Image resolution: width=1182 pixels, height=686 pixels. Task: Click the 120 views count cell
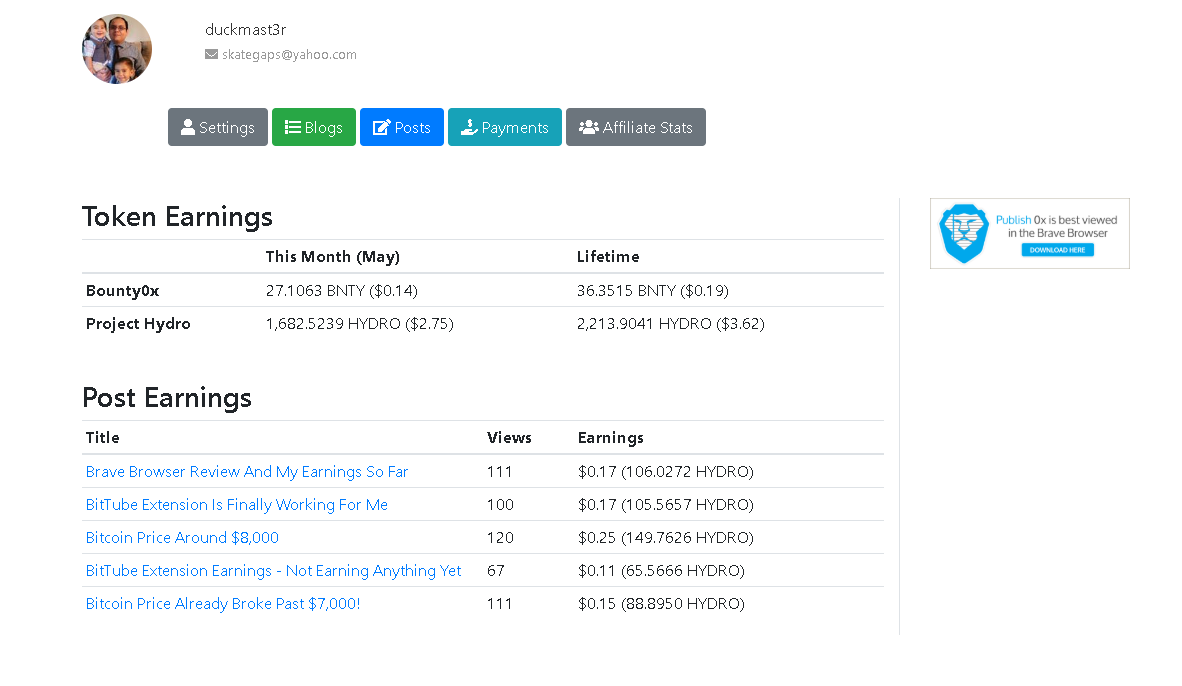501,538
